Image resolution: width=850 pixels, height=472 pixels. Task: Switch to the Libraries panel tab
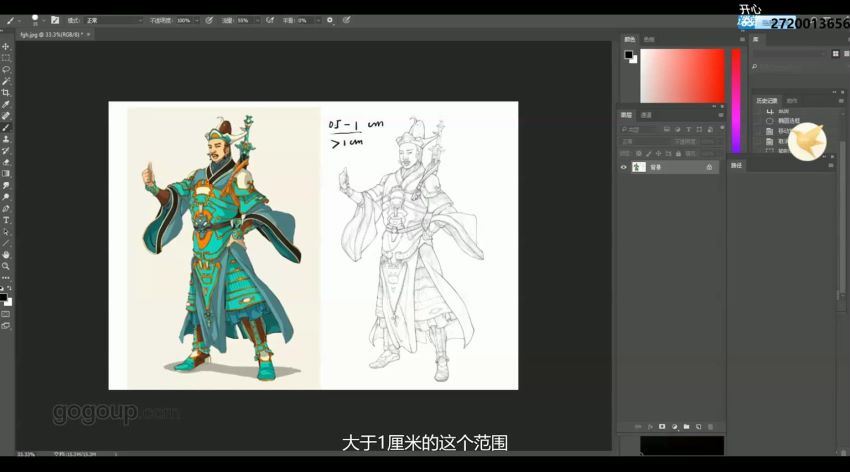(x=756, y=39)
